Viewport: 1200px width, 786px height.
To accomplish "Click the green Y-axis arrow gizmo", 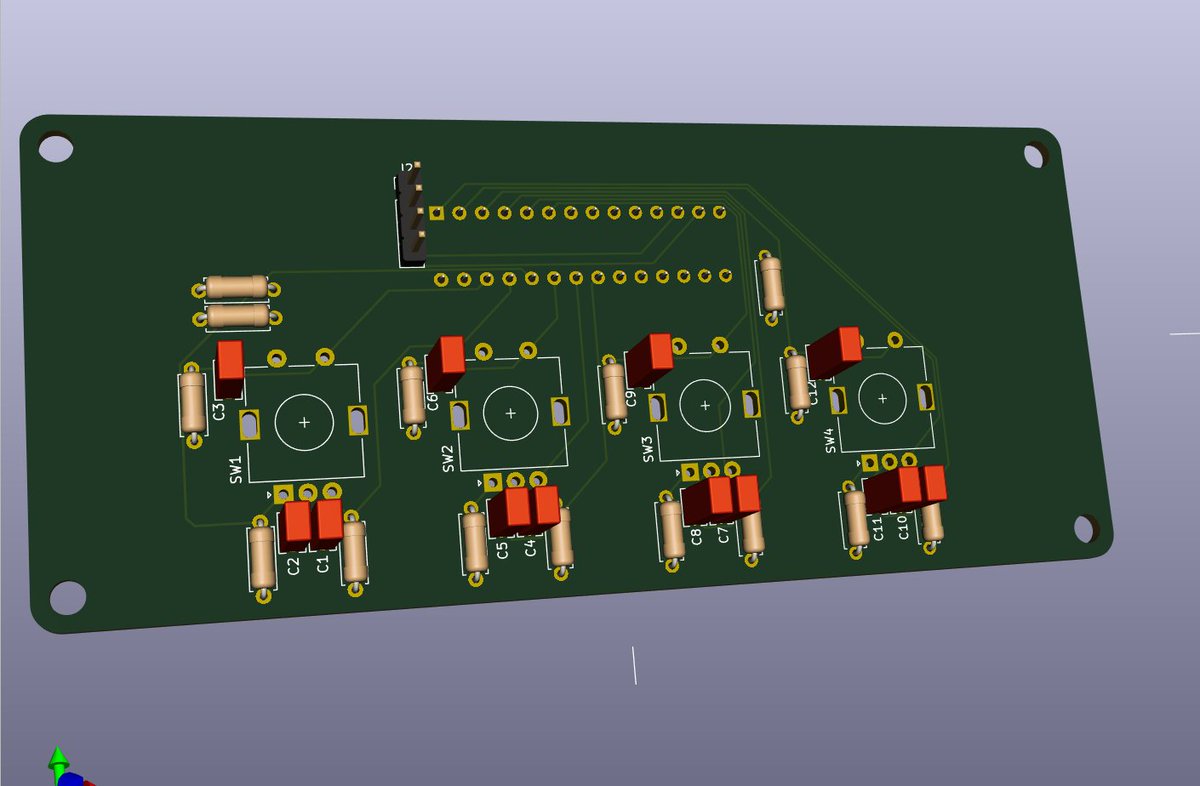I will (x=58, y=760).
